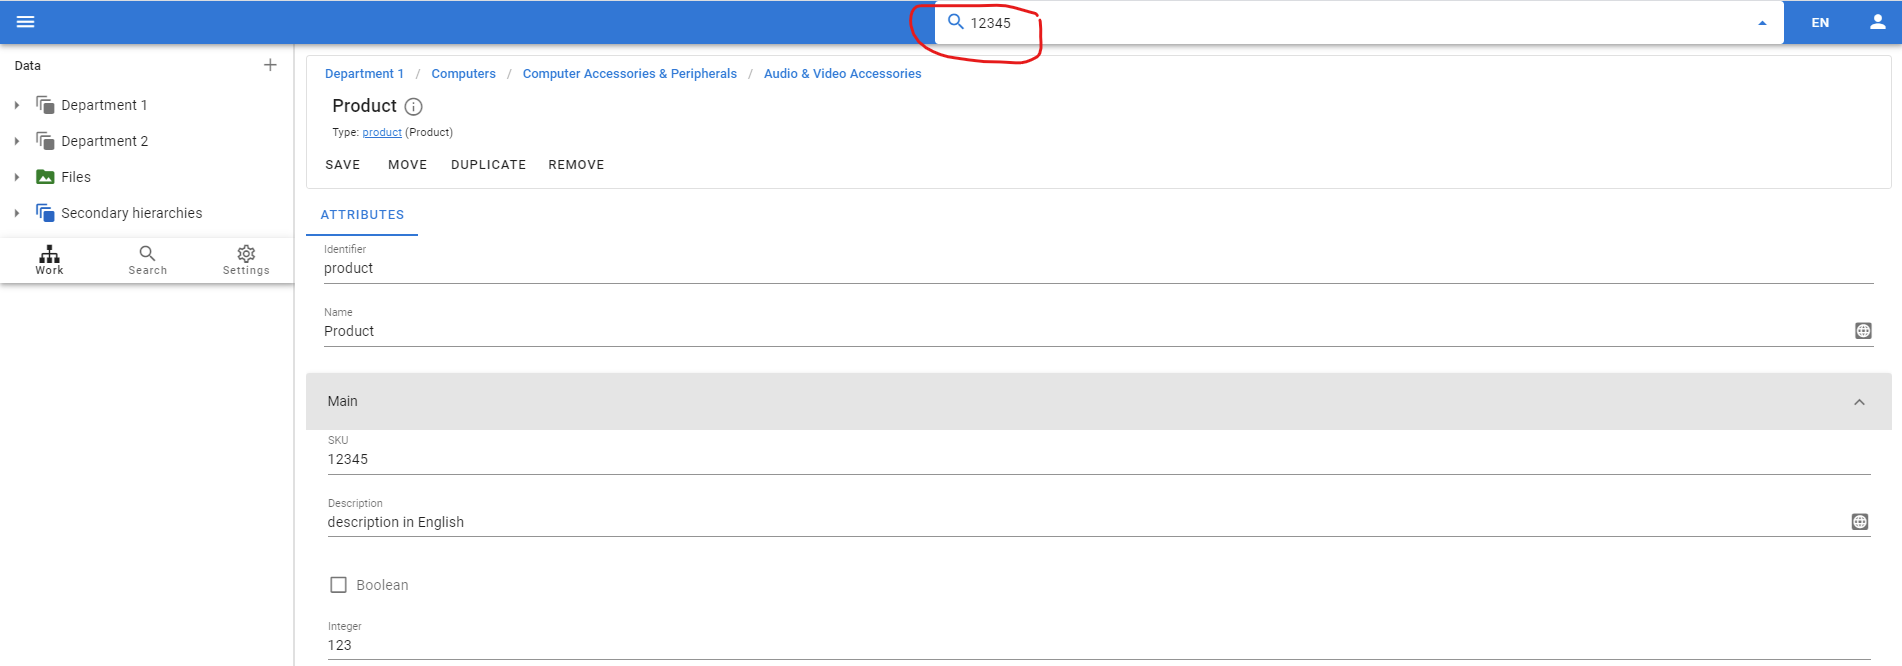
Task: Select Department 1 in the tree
Action: point(104,105)
